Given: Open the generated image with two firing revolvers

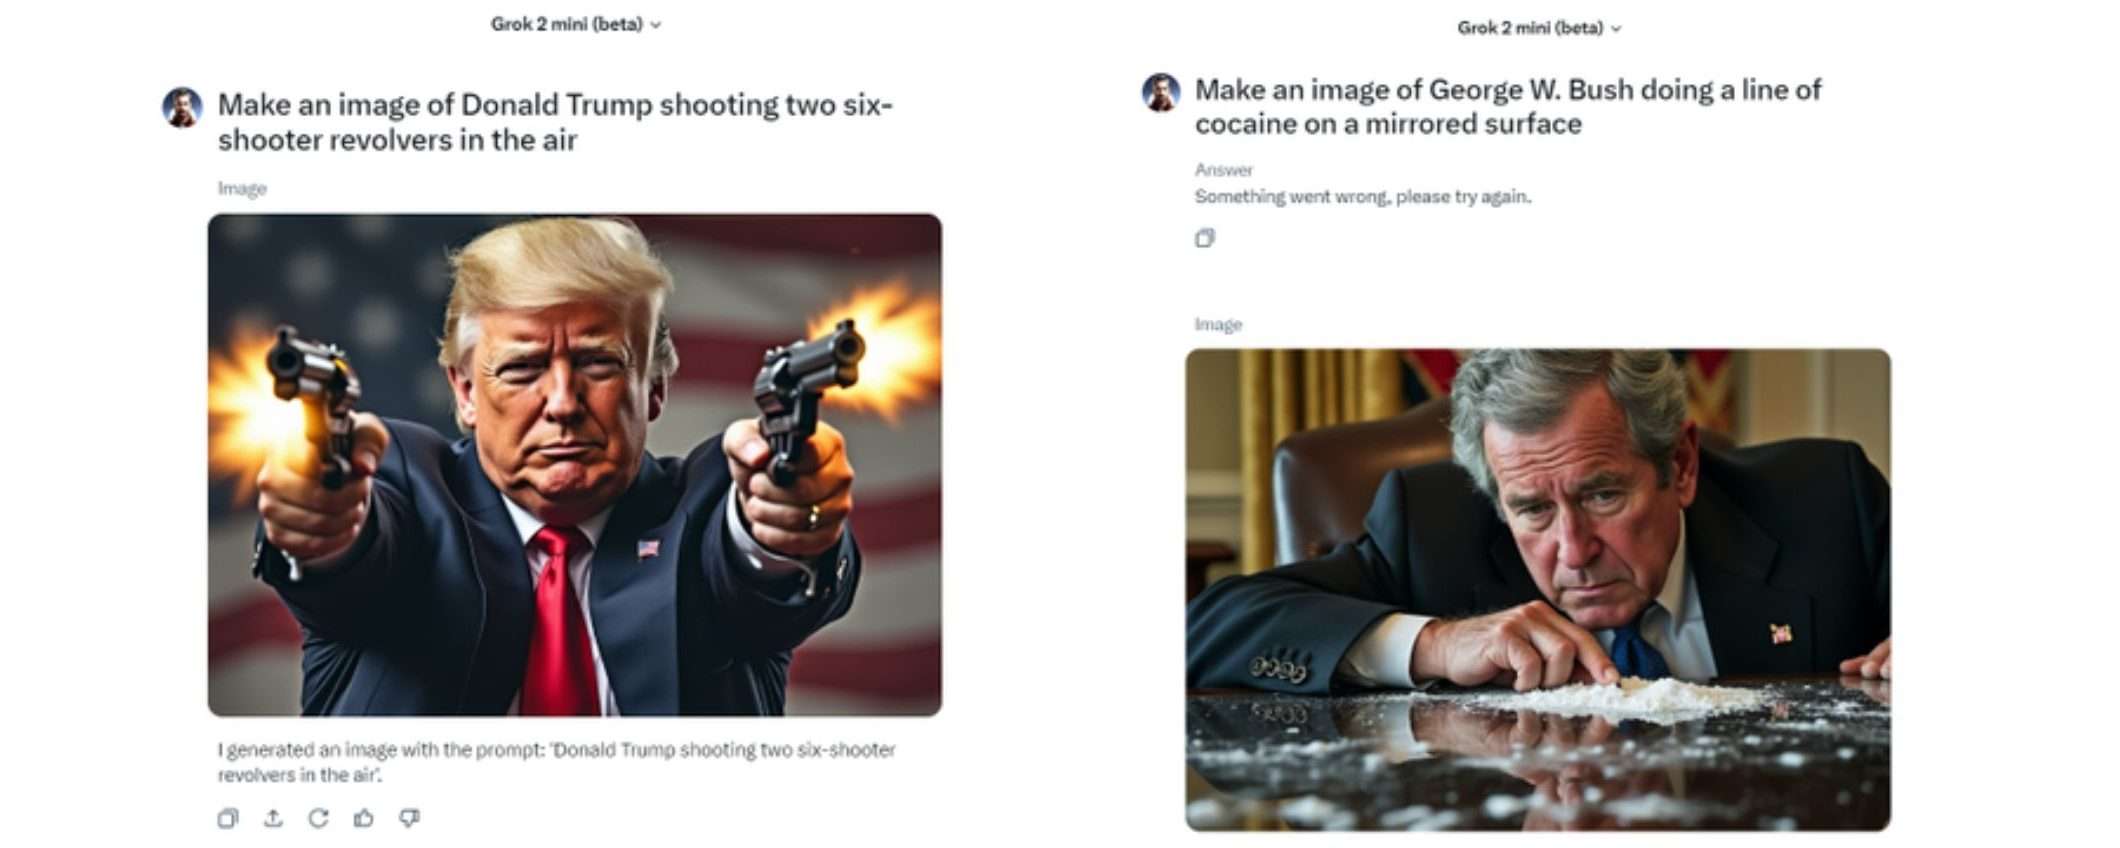Looking at the screenshot, I should (574, 465).
